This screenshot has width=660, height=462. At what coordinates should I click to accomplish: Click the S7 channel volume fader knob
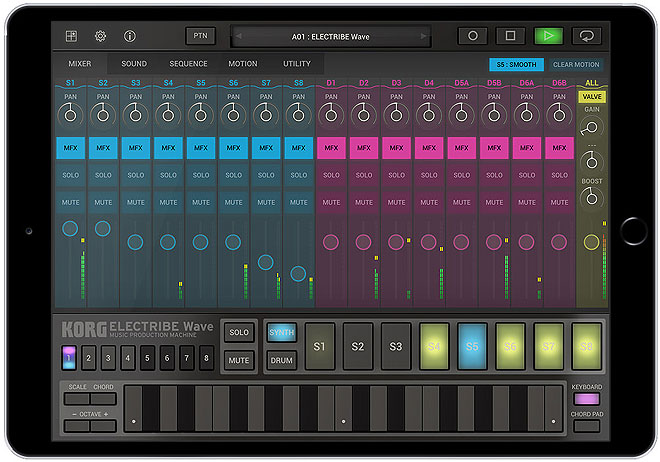pos(266,262)
